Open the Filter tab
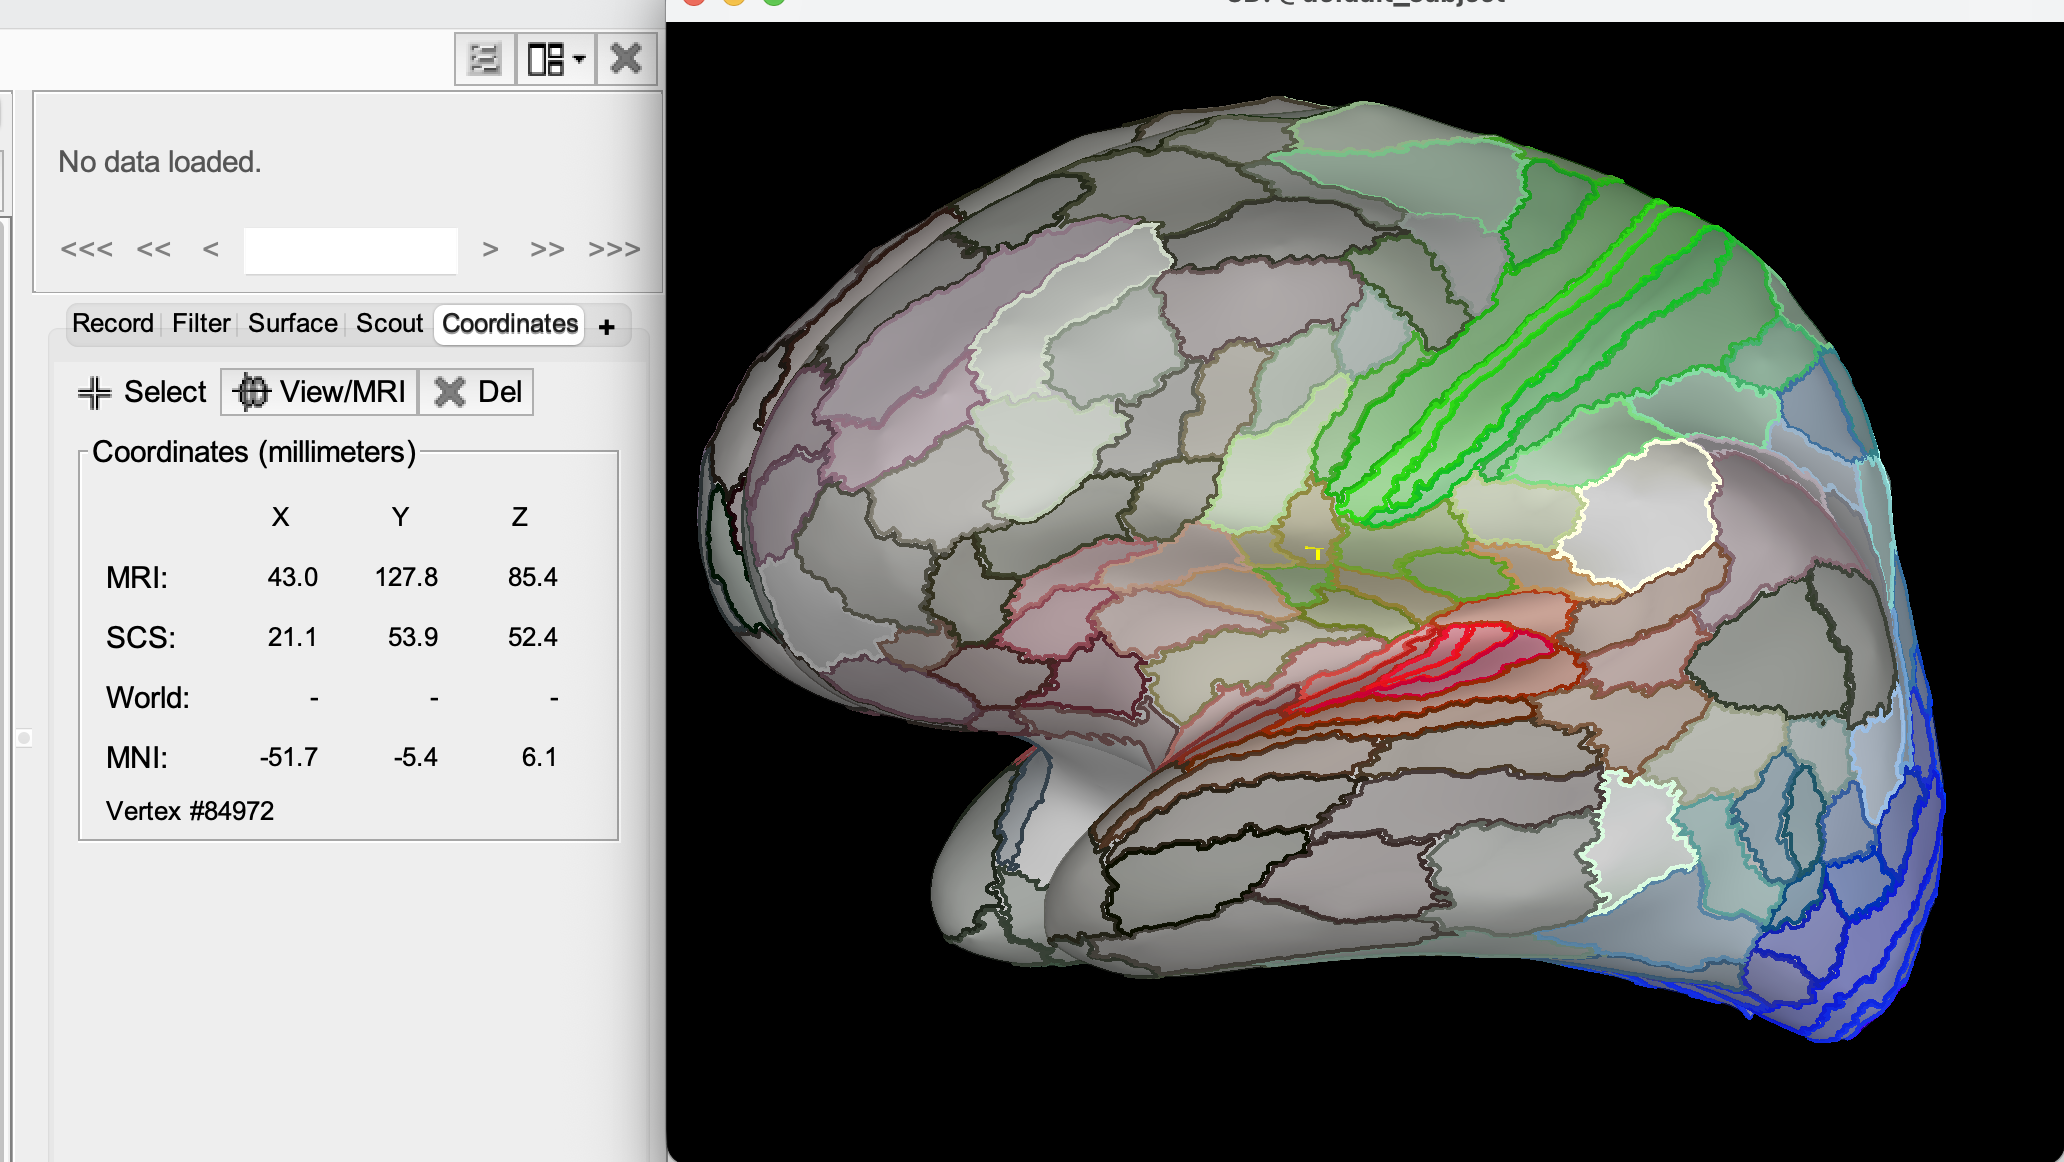 coord(201,324)
